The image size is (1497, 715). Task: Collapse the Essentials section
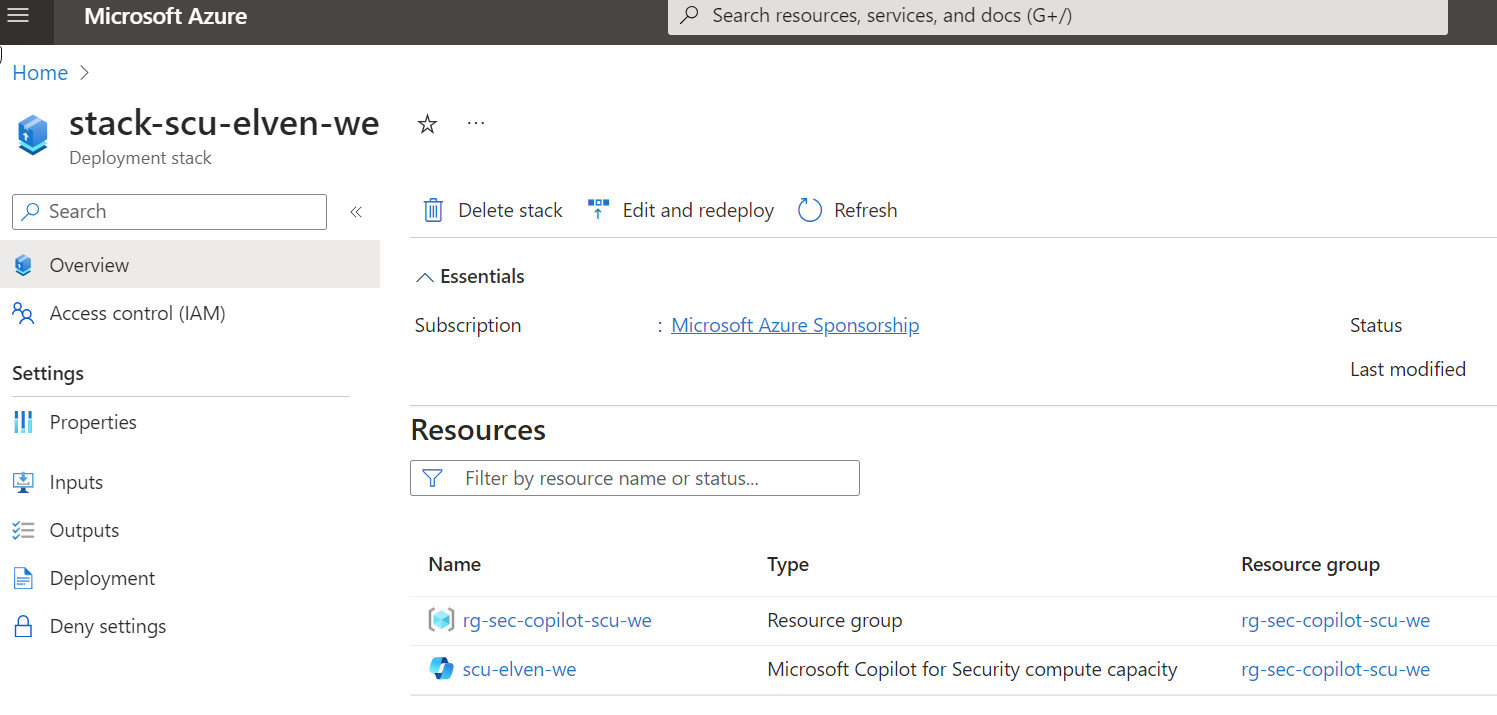(x=425, y=277)
